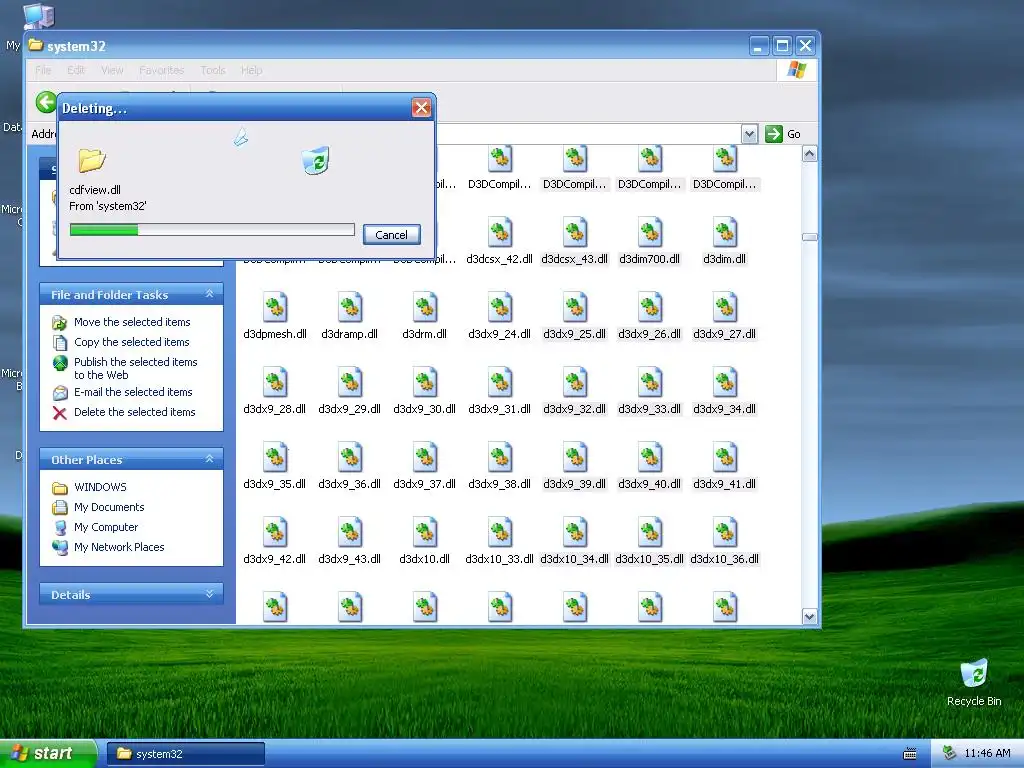1024x768 pixels.
Task: Click the d3dx9_36.dll file name
Action: click(x=349, y=485)
